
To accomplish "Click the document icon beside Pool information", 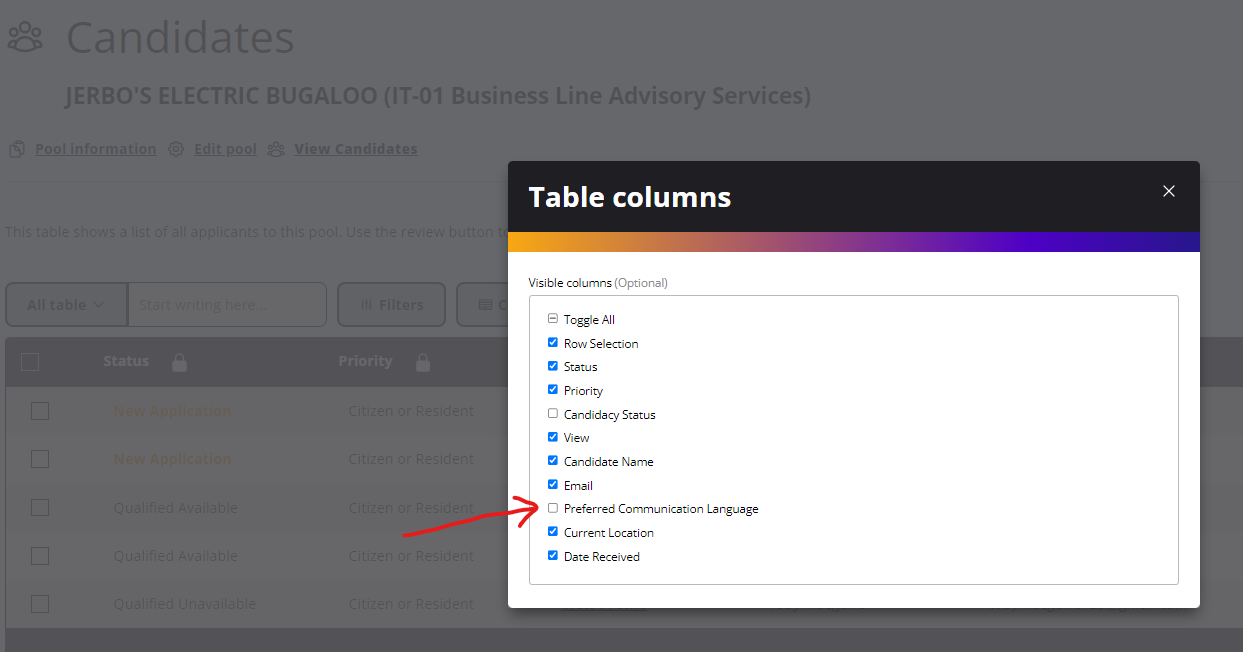I will click(15, 148).
